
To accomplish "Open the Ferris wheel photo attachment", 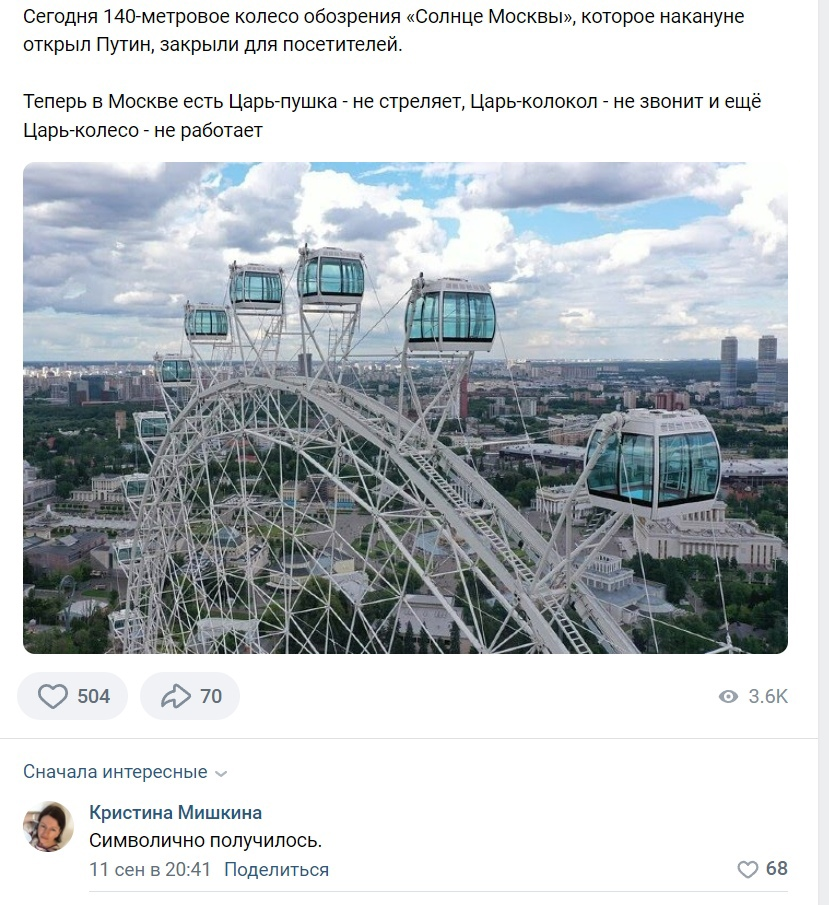I will 405,408.
